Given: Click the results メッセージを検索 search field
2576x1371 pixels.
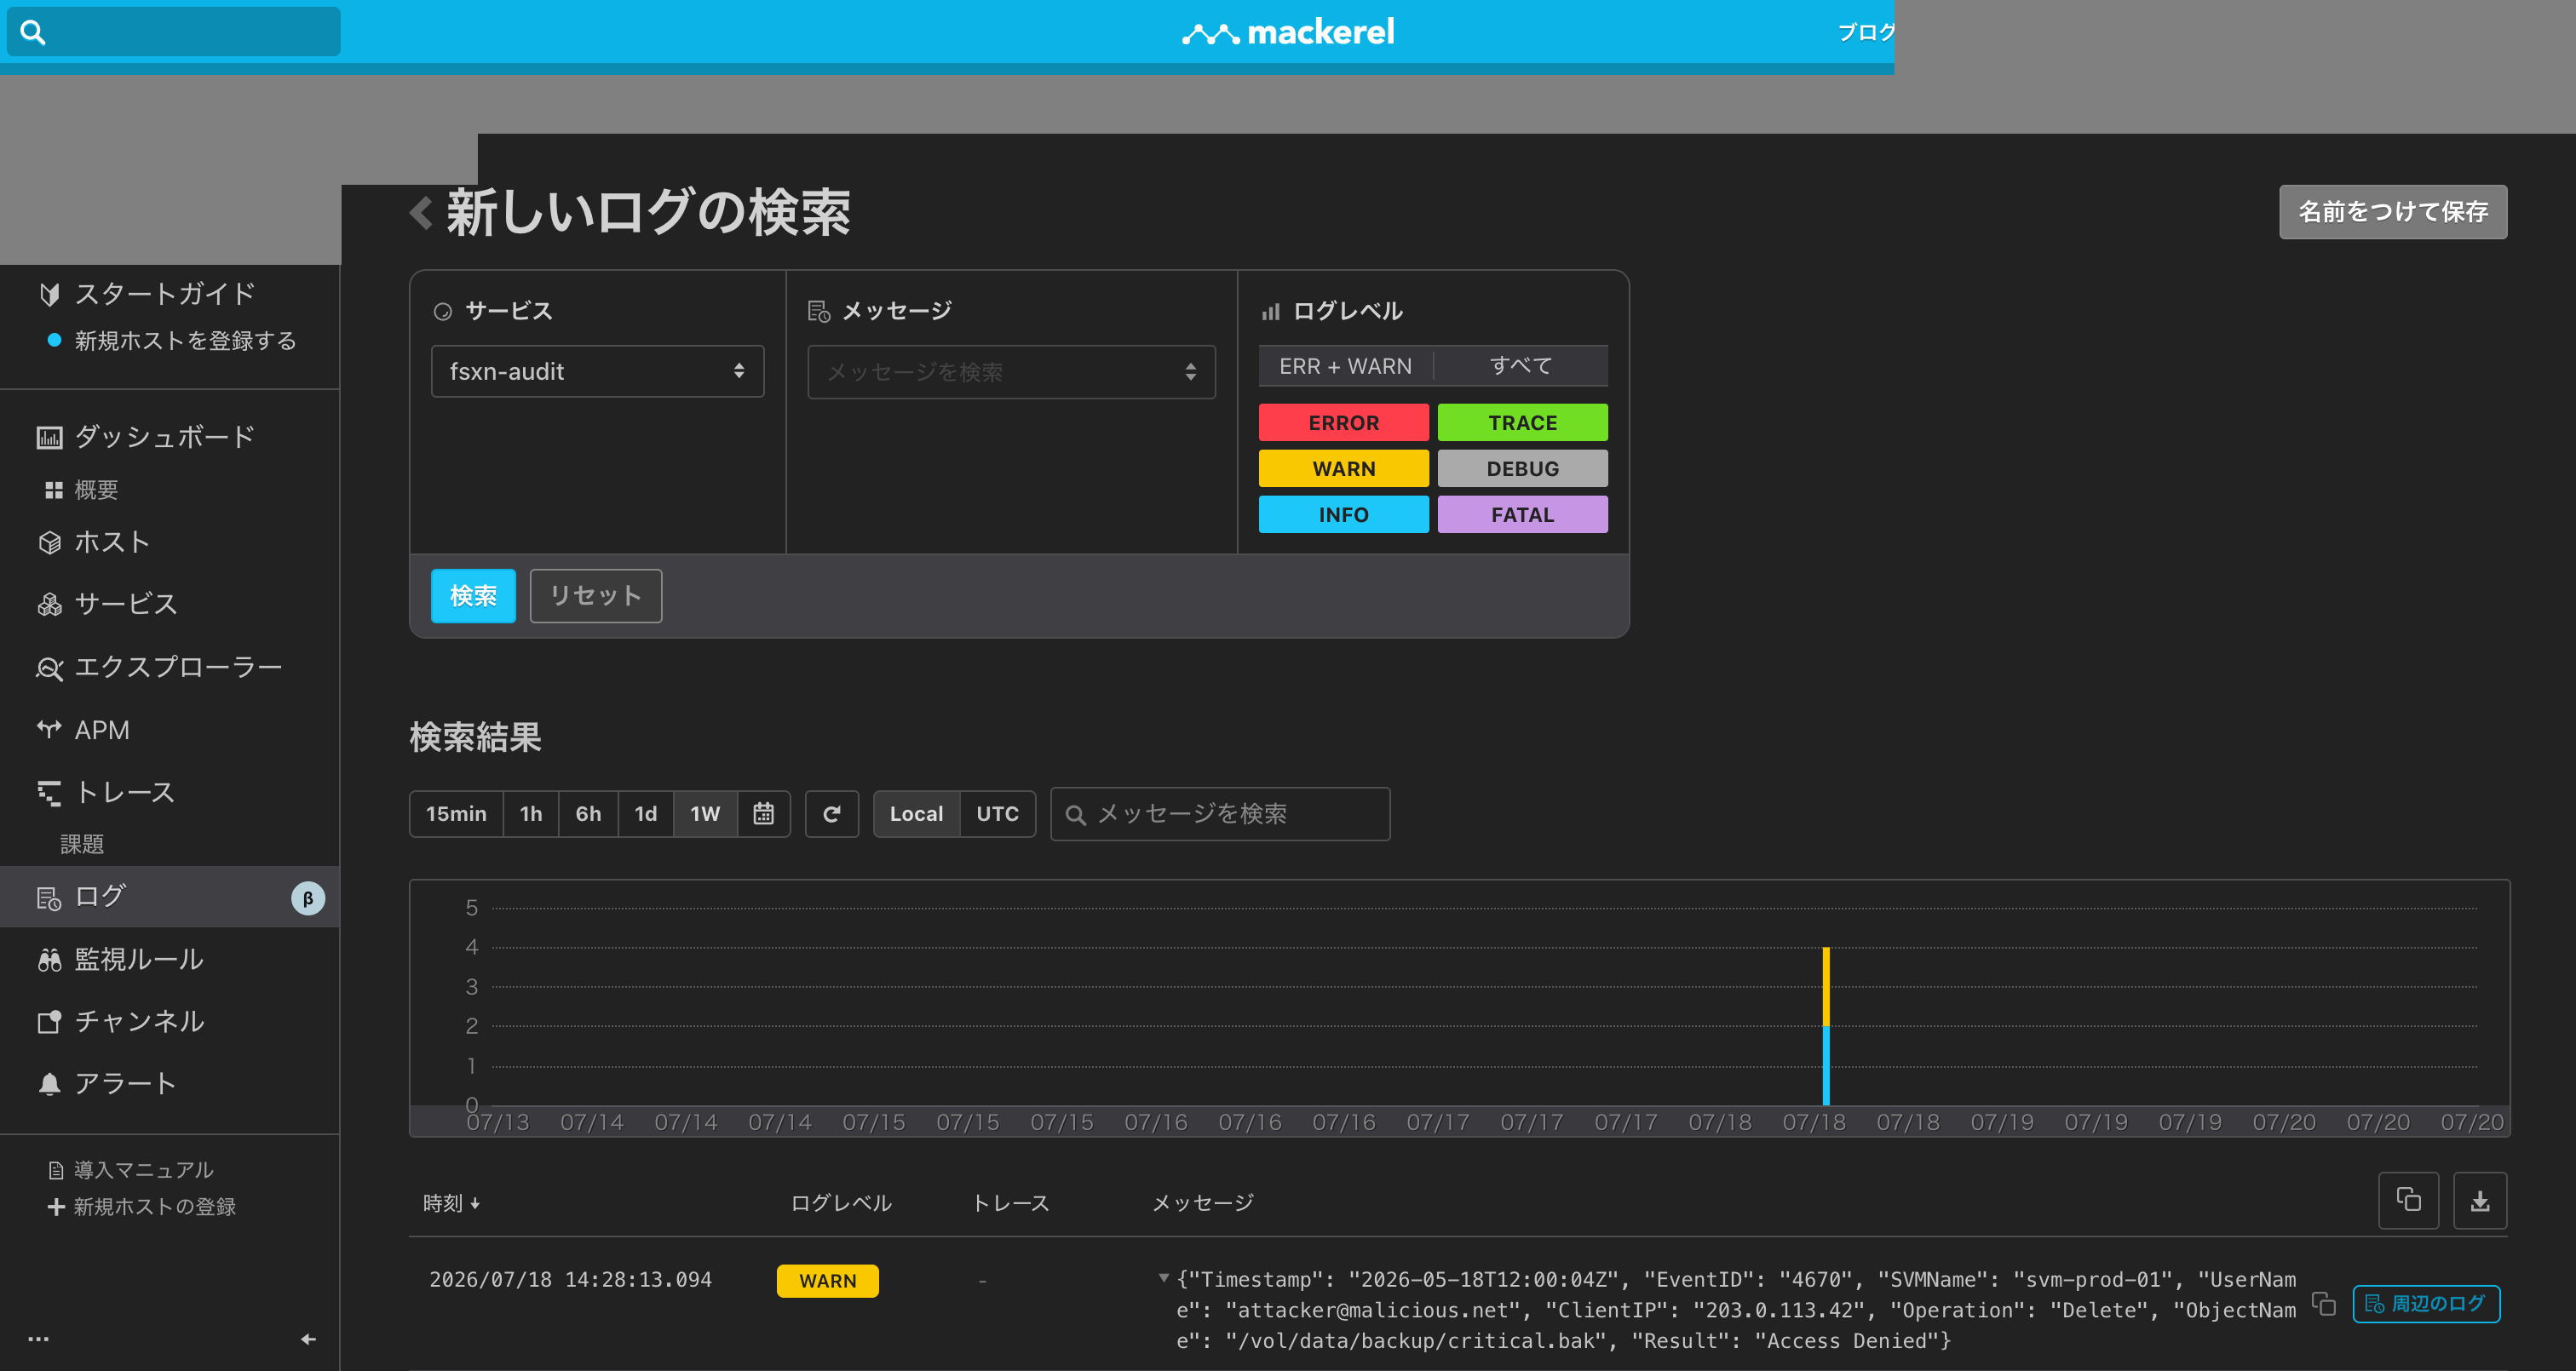Looking at the screenshot, I should coord(1220,814).
